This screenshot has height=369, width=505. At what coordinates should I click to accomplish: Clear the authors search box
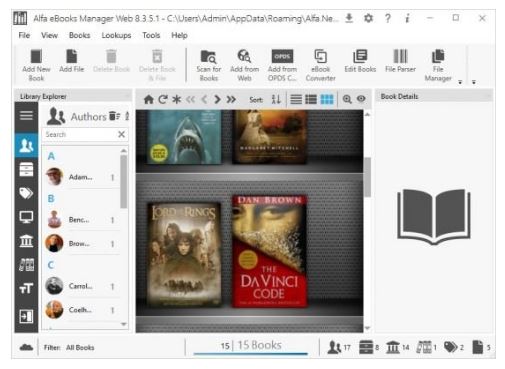[121, 134]
